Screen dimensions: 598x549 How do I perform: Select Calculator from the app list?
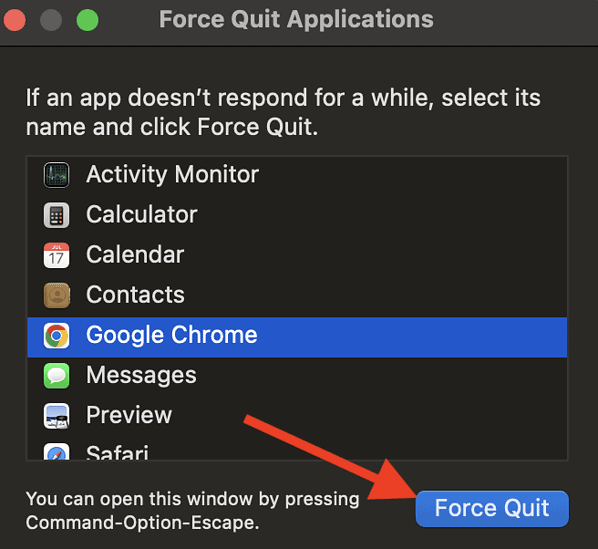pos(297,215)
